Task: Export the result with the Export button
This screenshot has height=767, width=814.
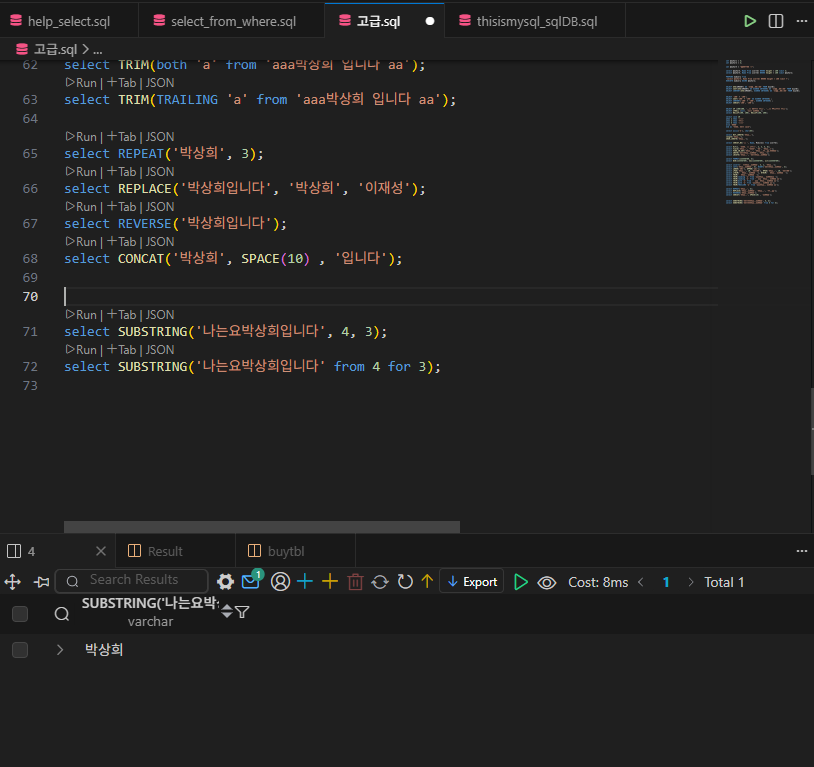Action: [472, 582]
